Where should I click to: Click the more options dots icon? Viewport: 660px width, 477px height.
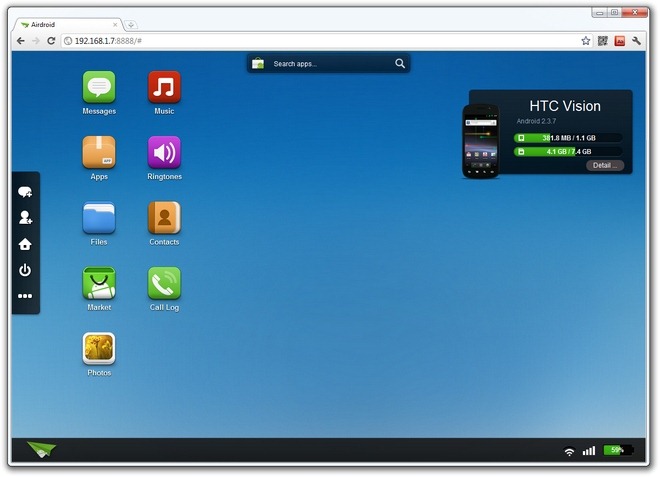coord(25,296)
